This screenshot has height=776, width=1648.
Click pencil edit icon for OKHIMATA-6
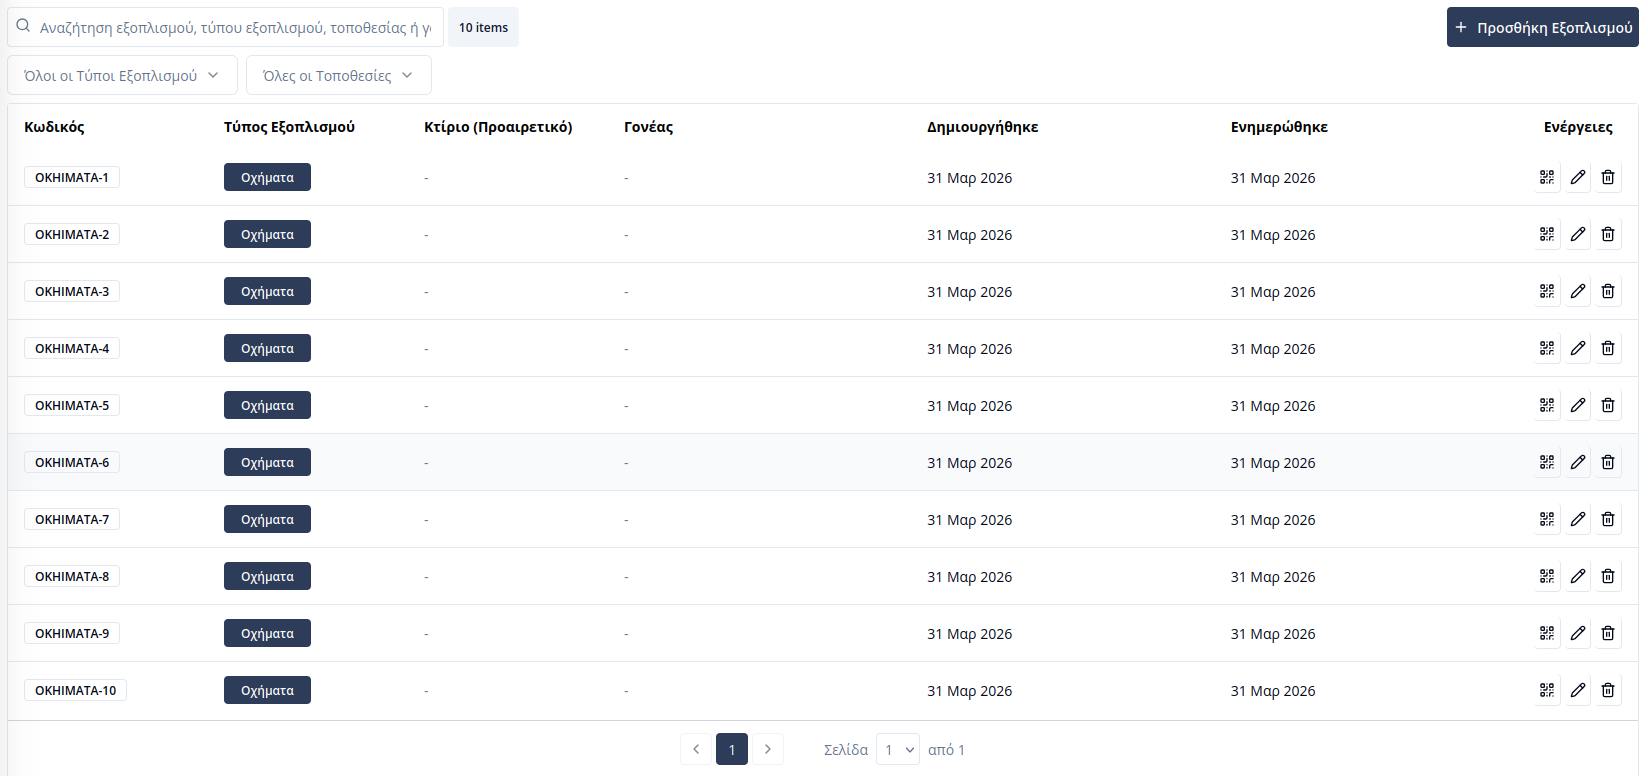(x=1578, y=462)
